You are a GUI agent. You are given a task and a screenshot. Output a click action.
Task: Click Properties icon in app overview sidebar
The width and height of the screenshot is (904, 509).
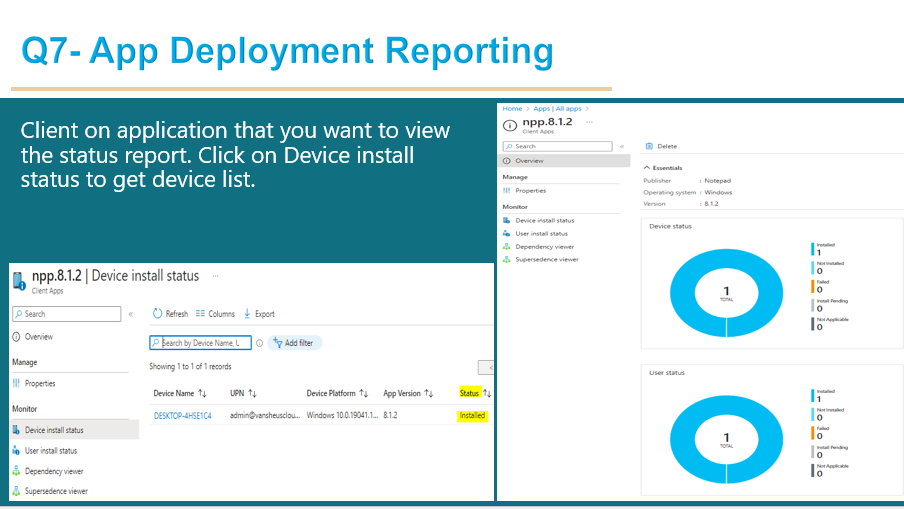point(506,190)
